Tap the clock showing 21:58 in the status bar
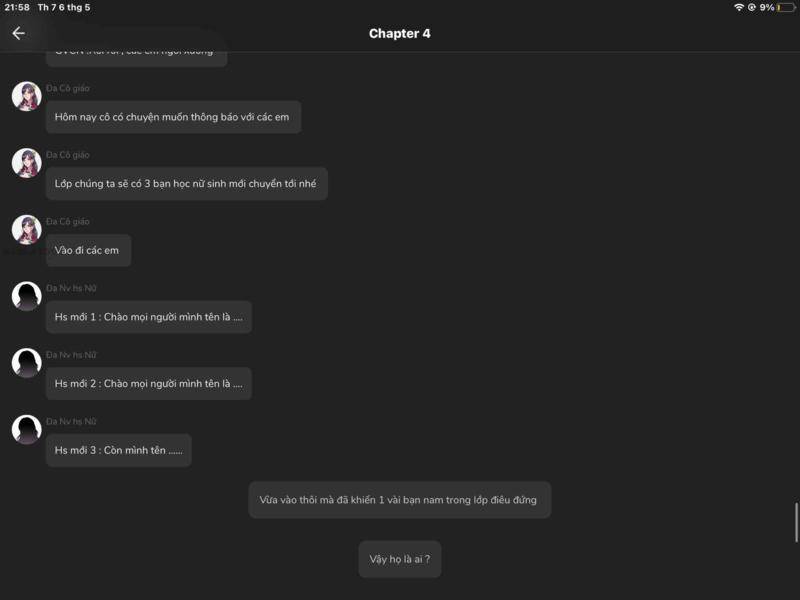 (x=17, y=7)
